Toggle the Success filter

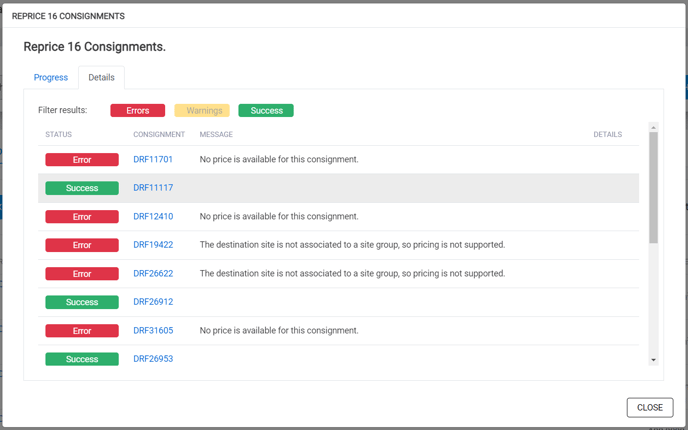[x=266, y=111]
